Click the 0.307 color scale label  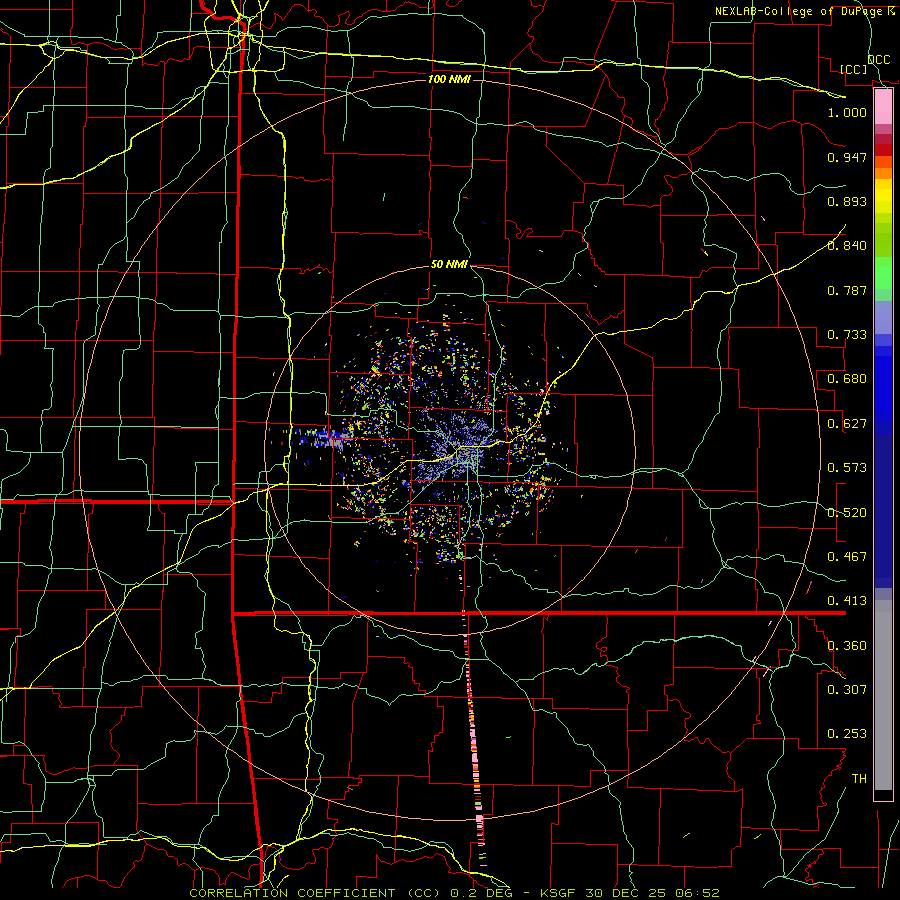[x=847, y=689]
